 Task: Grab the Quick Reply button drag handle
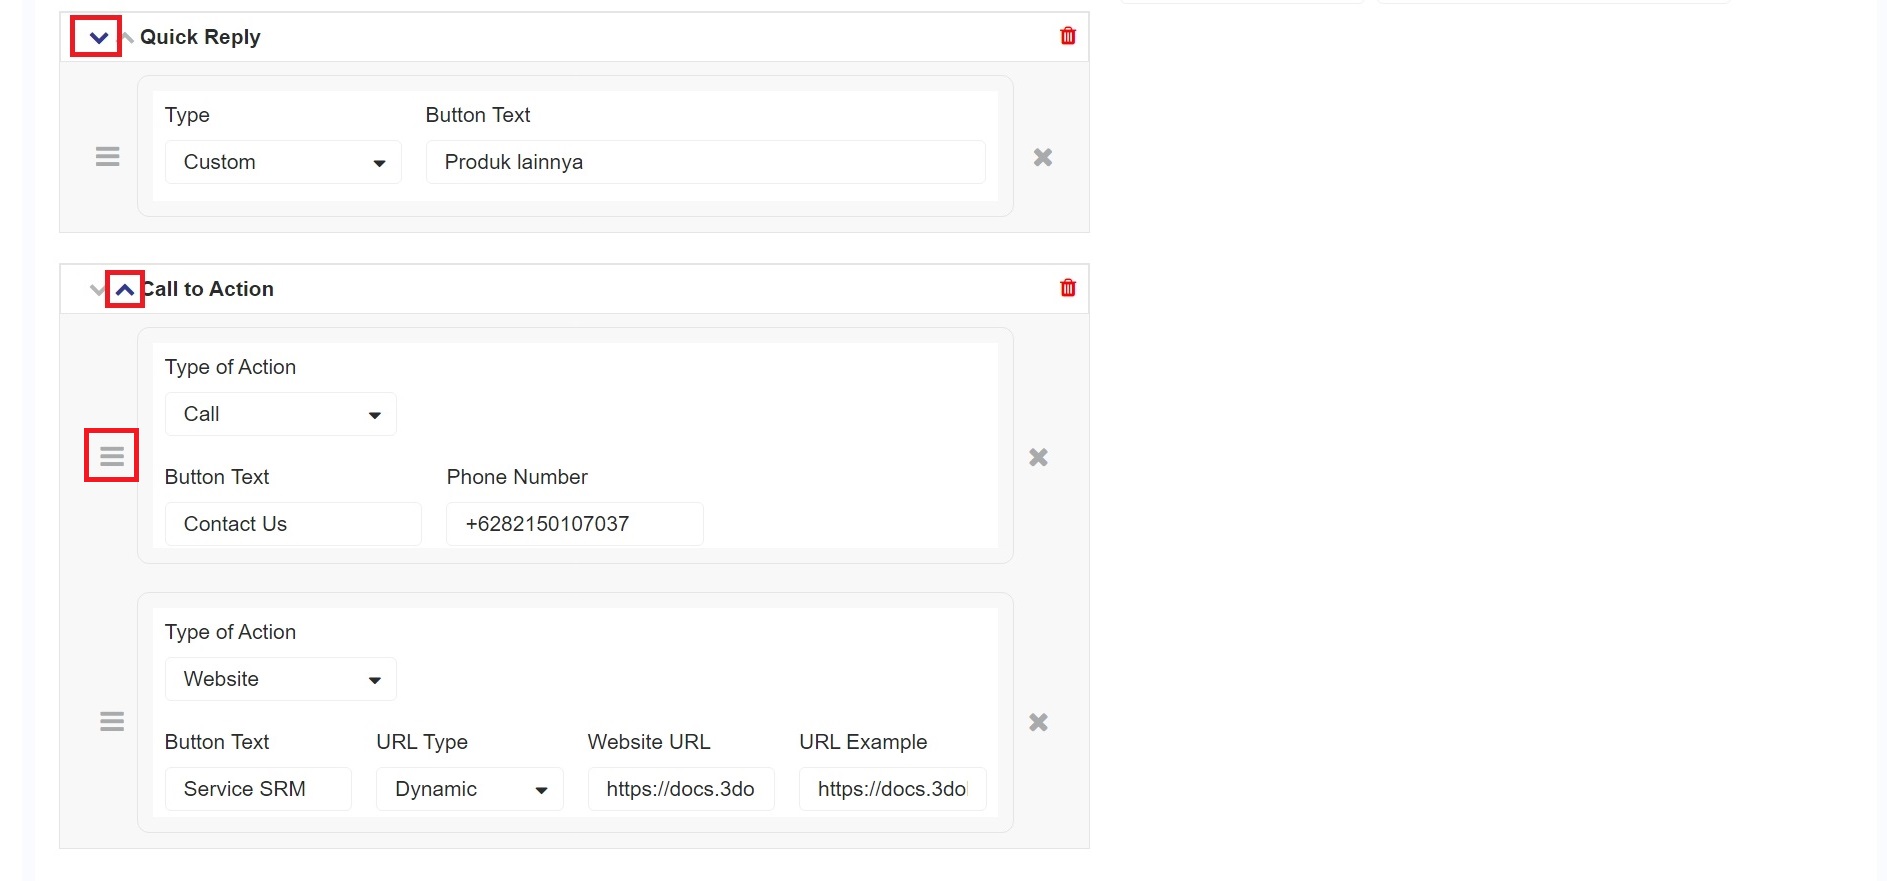(108, 157)
